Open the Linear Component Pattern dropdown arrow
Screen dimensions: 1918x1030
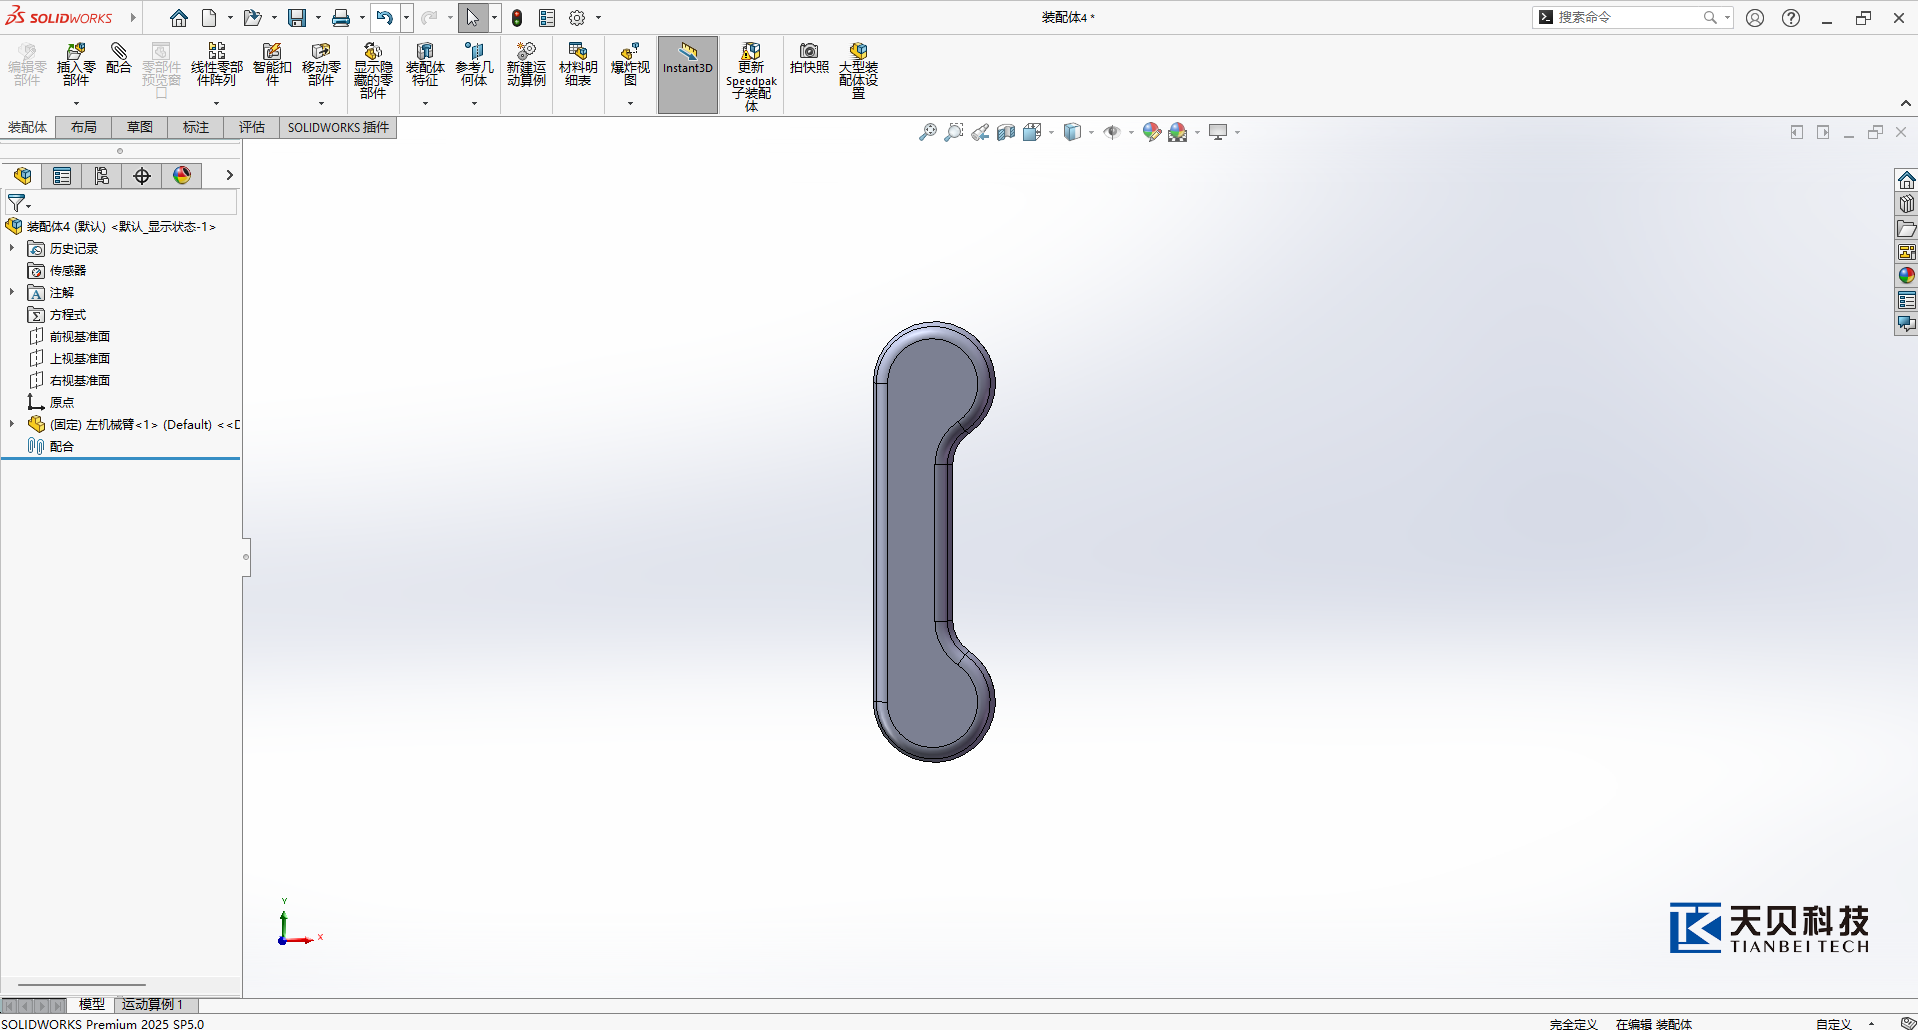[216, 103]
